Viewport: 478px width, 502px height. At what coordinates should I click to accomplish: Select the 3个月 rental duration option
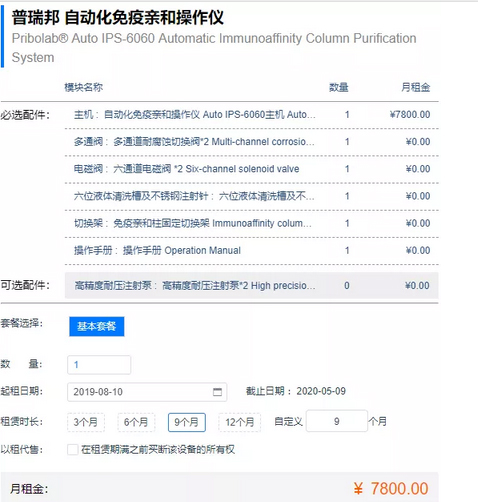(86, 422)
